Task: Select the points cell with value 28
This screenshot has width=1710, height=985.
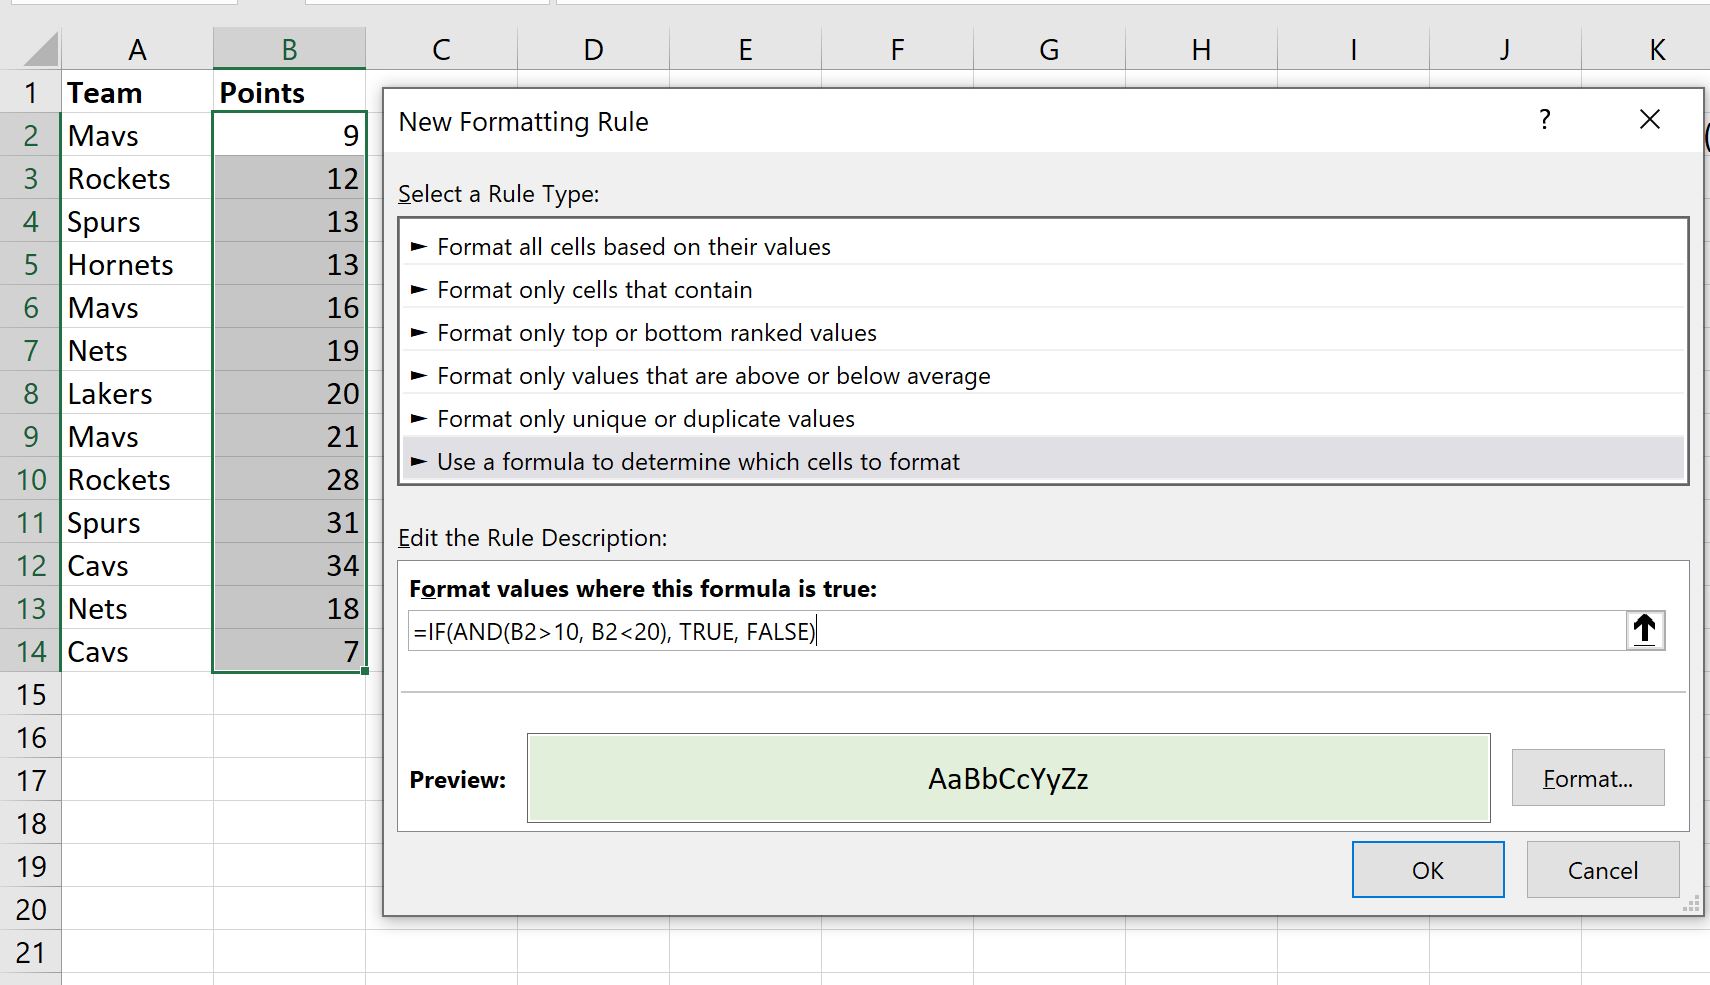Action: [x=289, y=479]
